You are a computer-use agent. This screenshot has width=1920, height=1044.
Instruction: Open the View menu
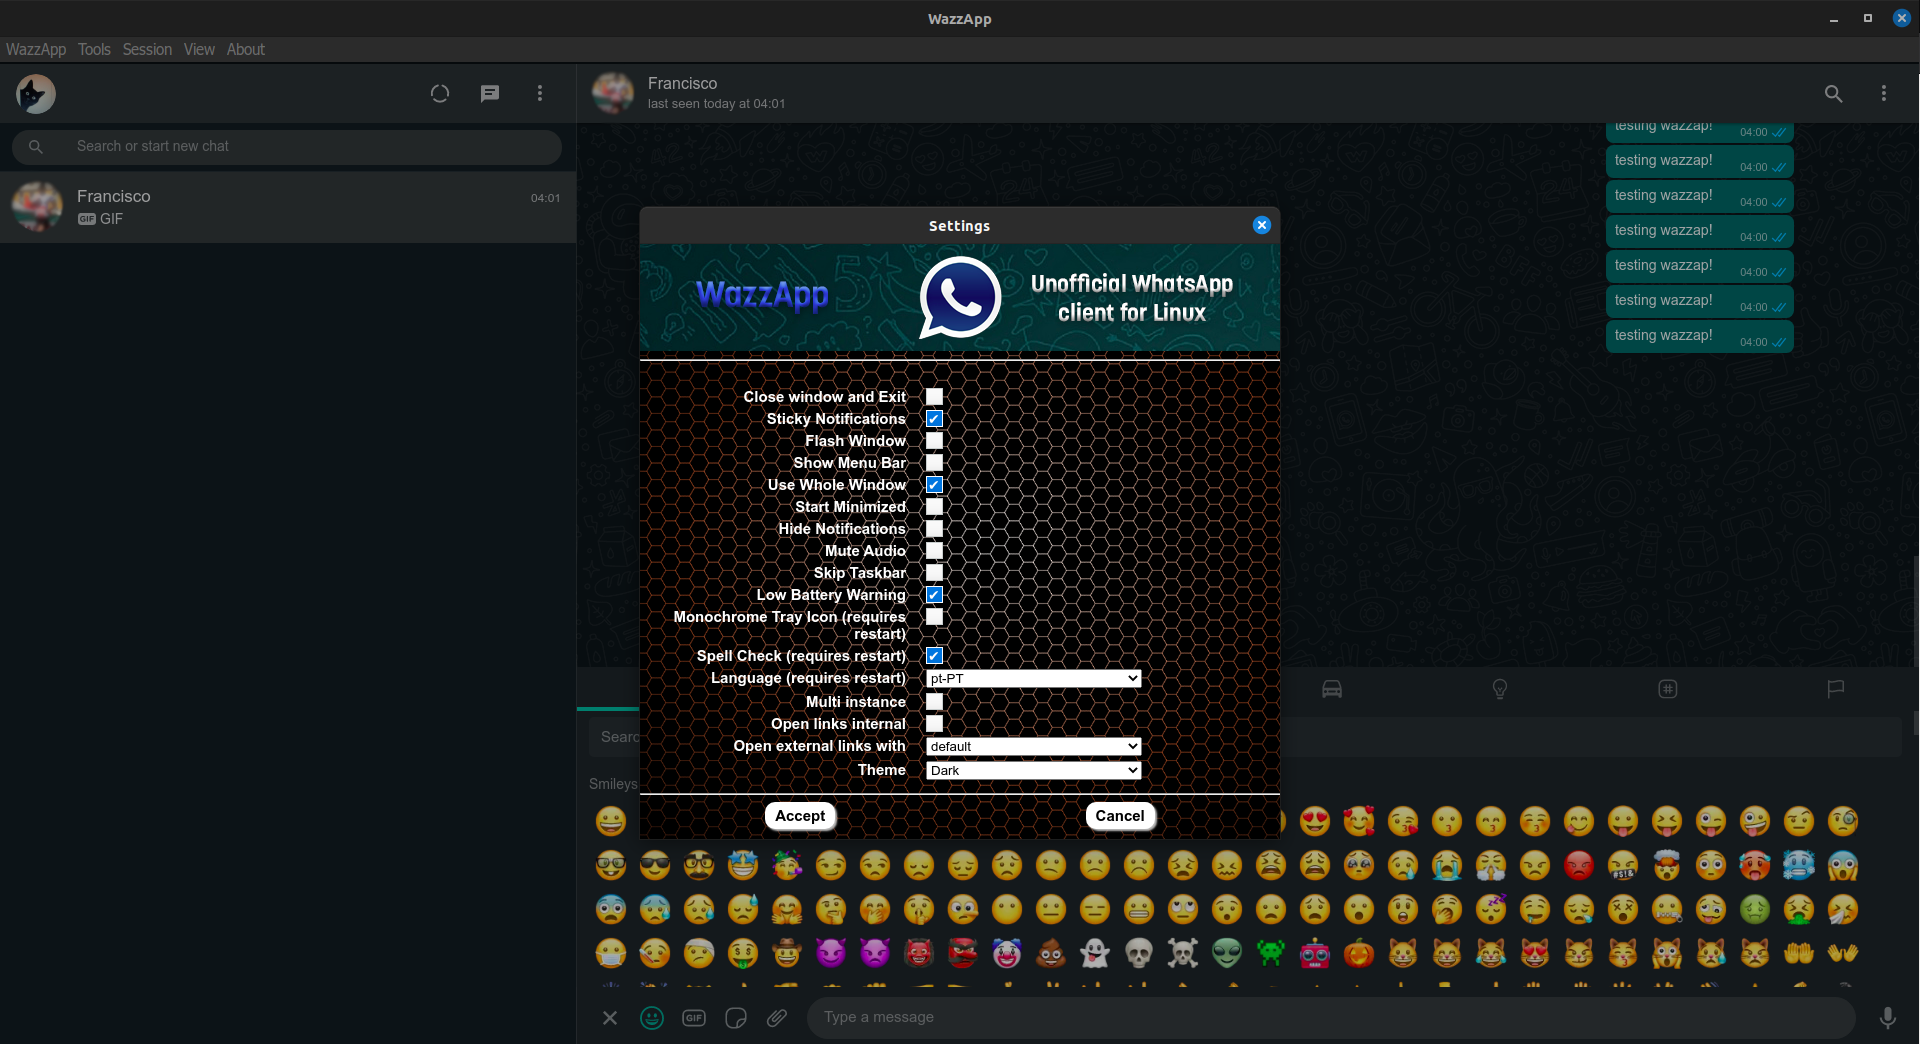[x=199, y=49]
